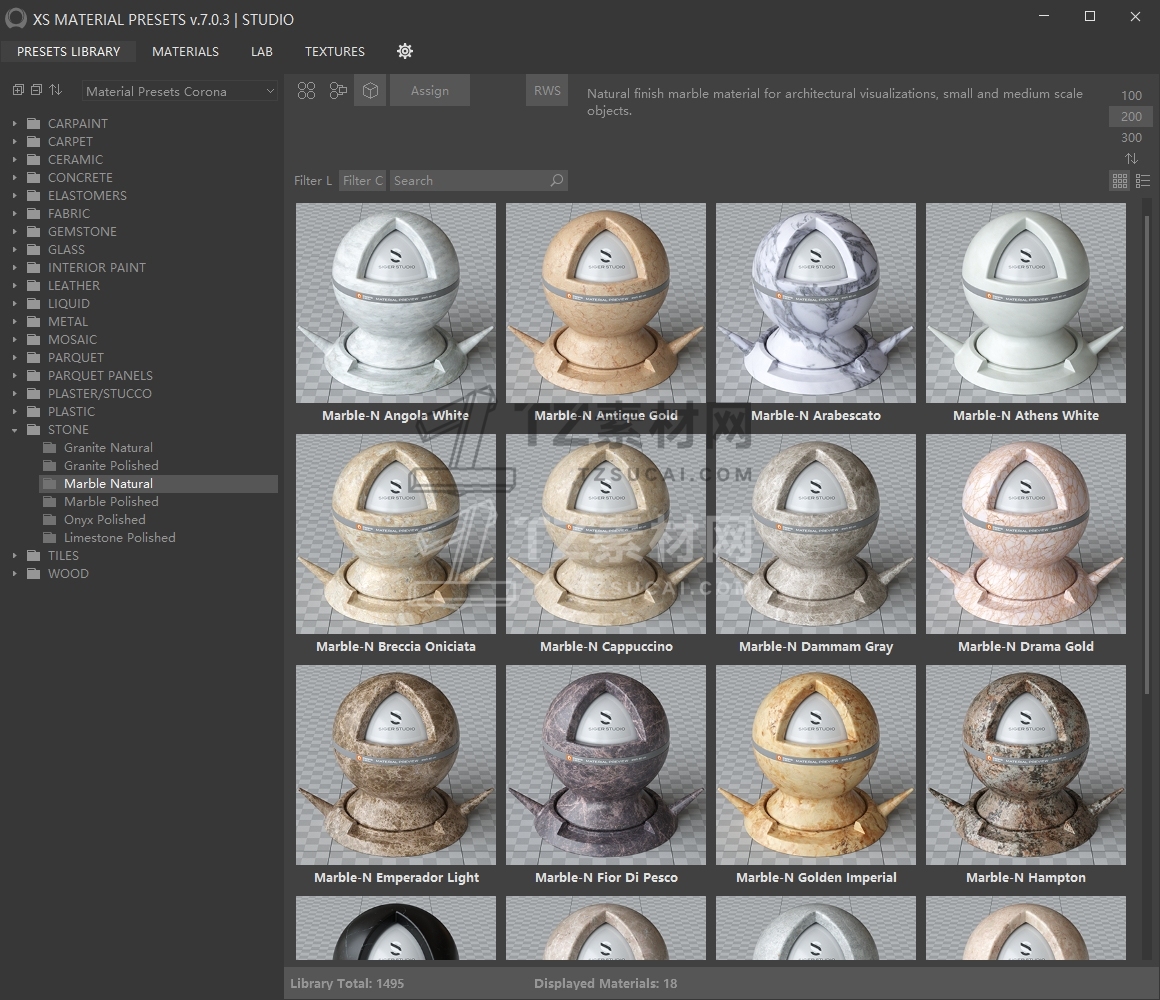Open the TEXTURES tab
The height and width of the screenshot is (1000, 1160).
tap(335, 51)
